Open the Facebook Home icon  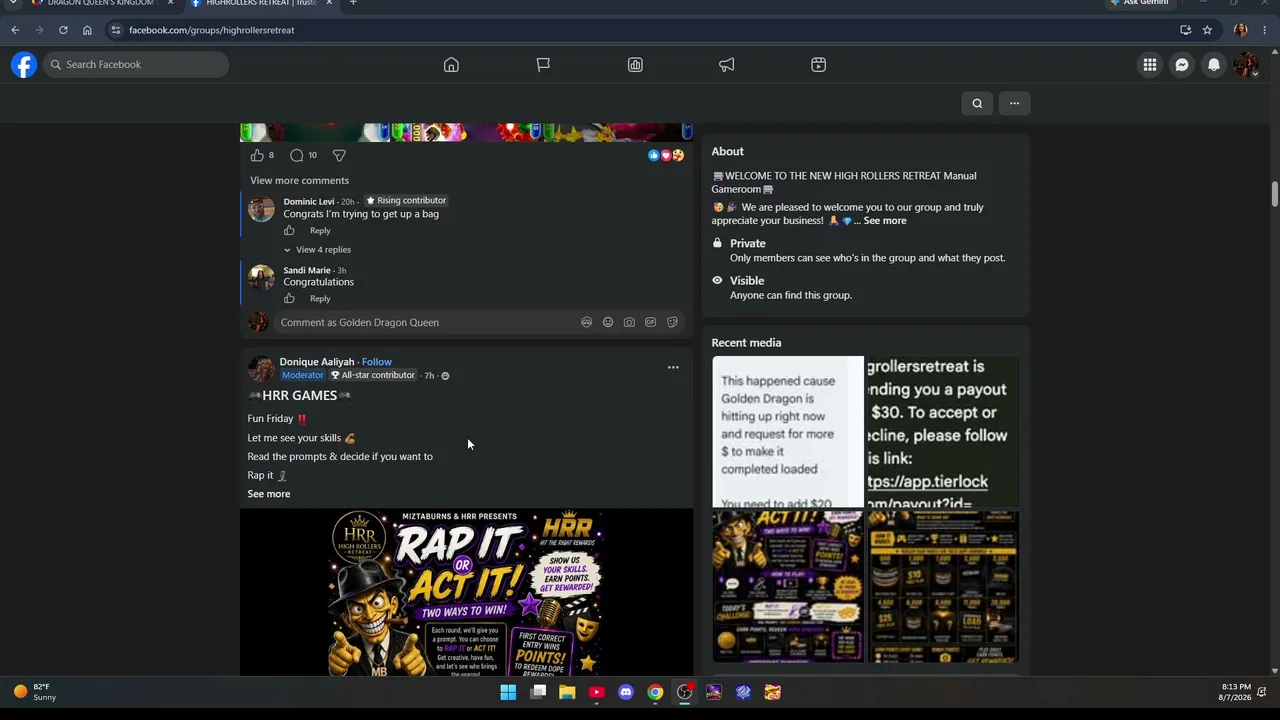(451, 65)
